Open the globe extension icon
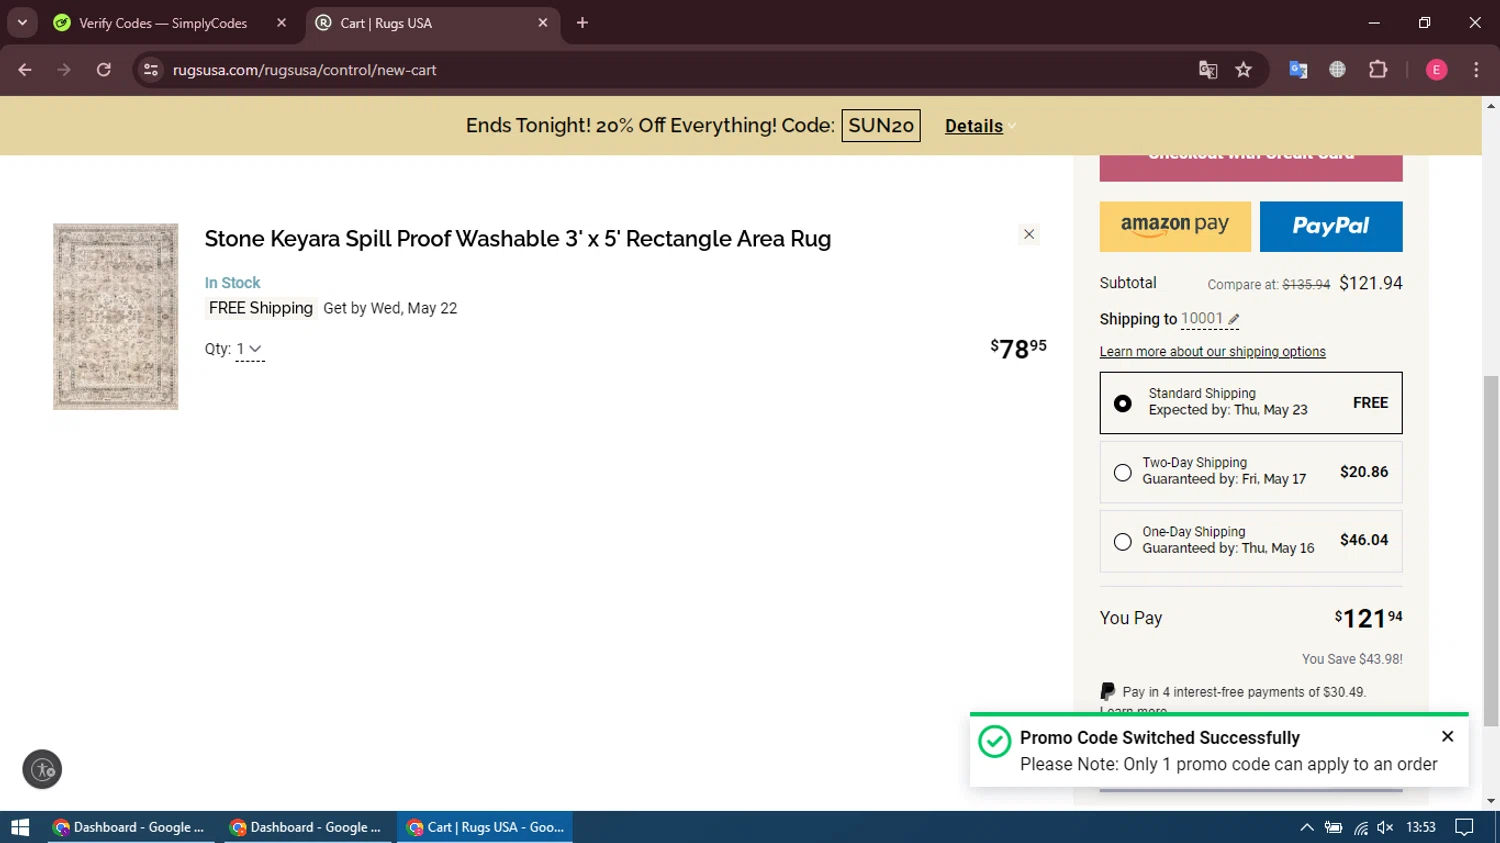Viewport: 1500px width, 843px height. tap(1337, 70)
